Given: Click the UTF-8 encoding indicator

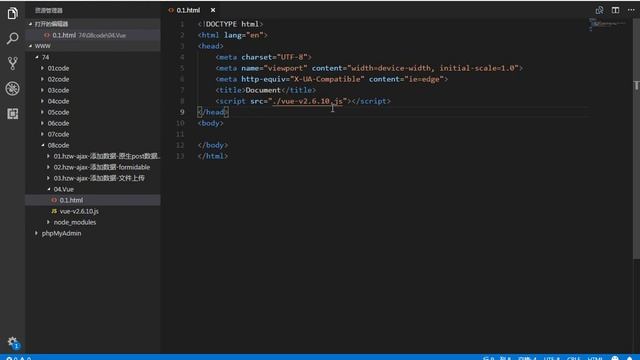Looking at the screenshot, I should 551,358.
